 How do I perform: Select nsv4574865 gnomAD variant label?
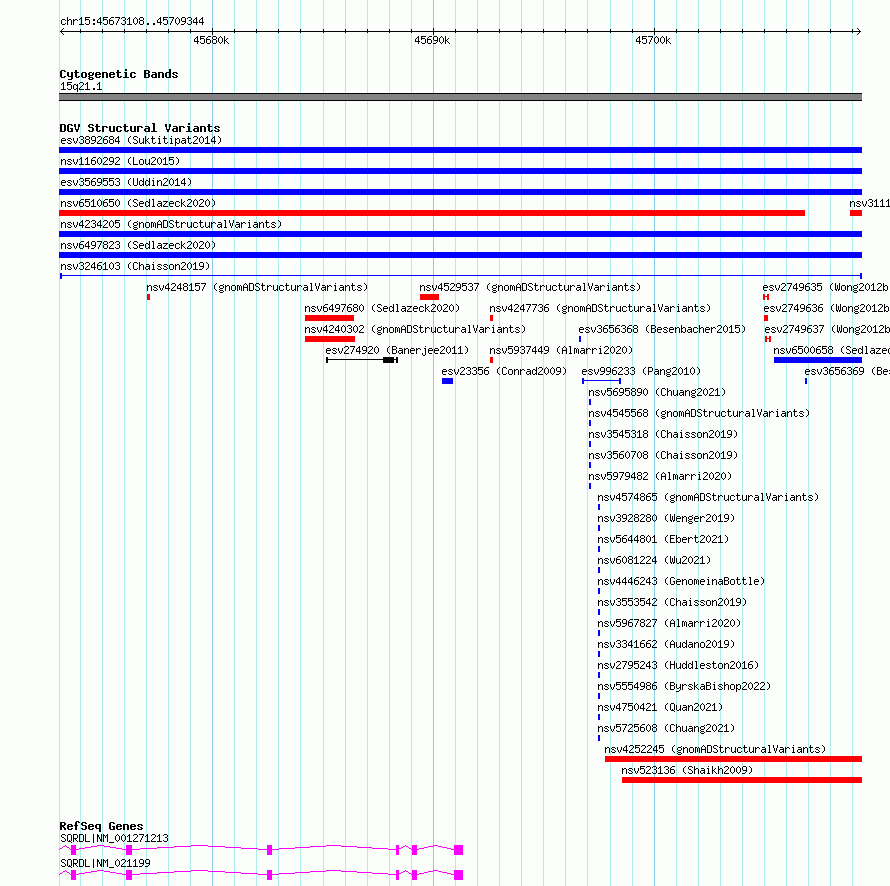pyautogui.click(x=708, y=497)
